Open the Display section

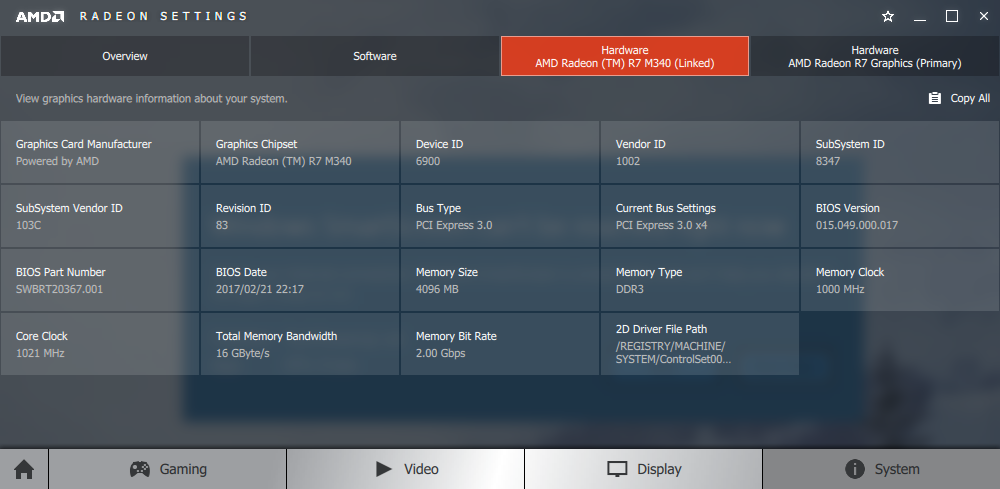[x=643, y=469]
